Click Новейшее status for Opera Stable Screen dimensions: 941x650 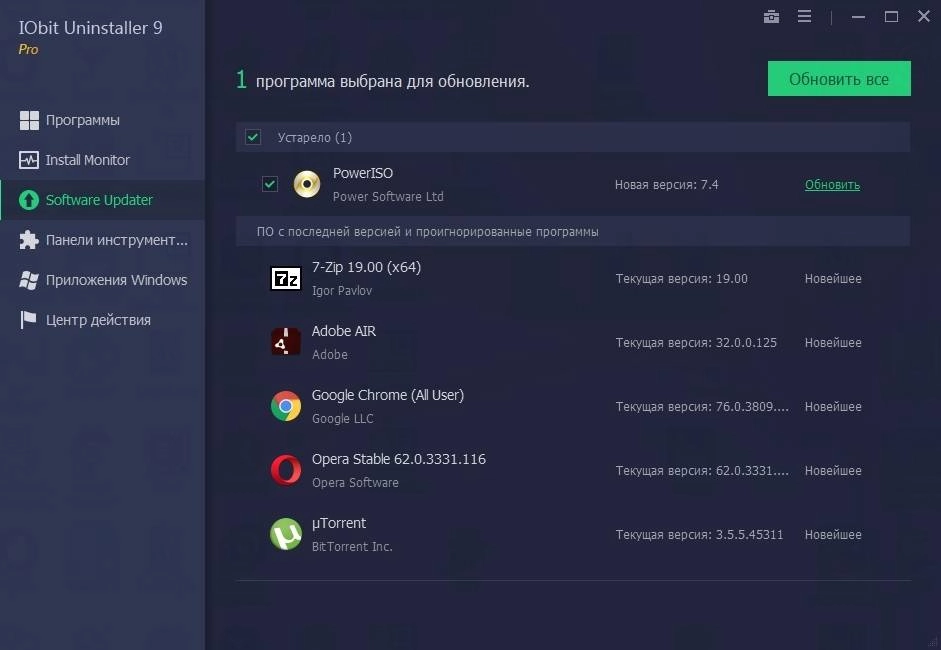[x=833, y=471]
